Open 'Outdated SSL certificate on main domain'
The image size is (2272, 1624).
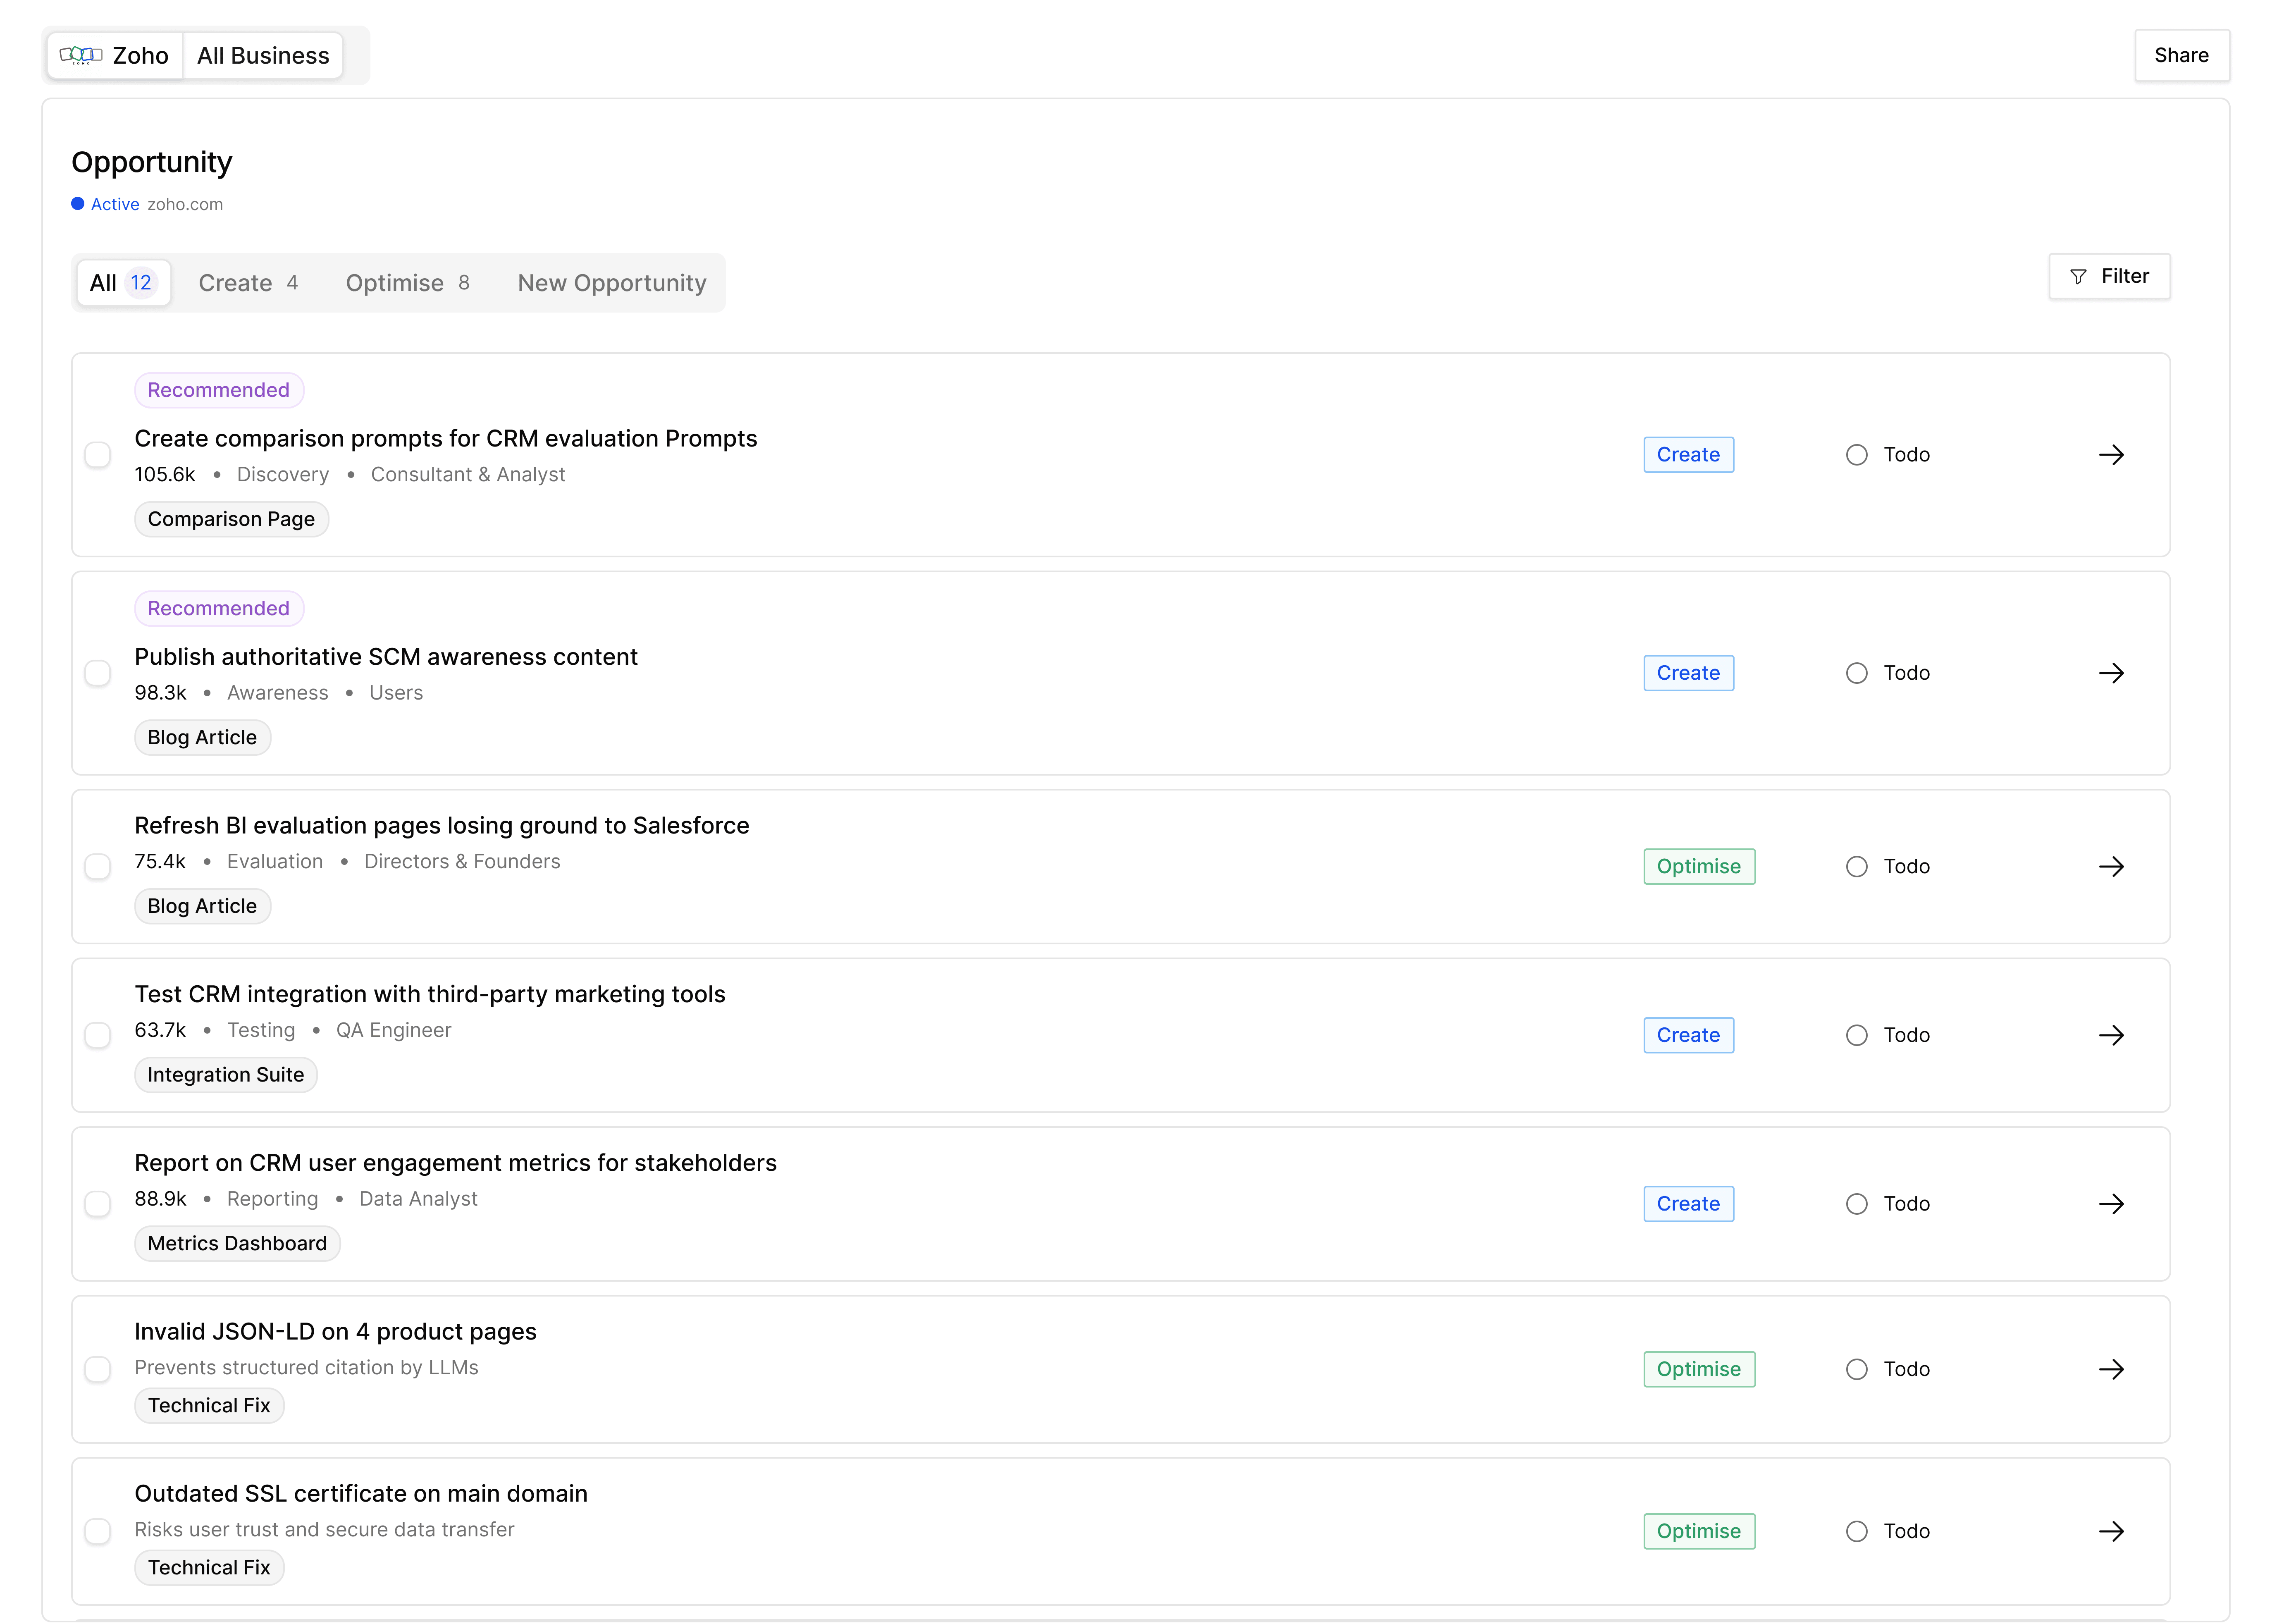coord(361,1494)
